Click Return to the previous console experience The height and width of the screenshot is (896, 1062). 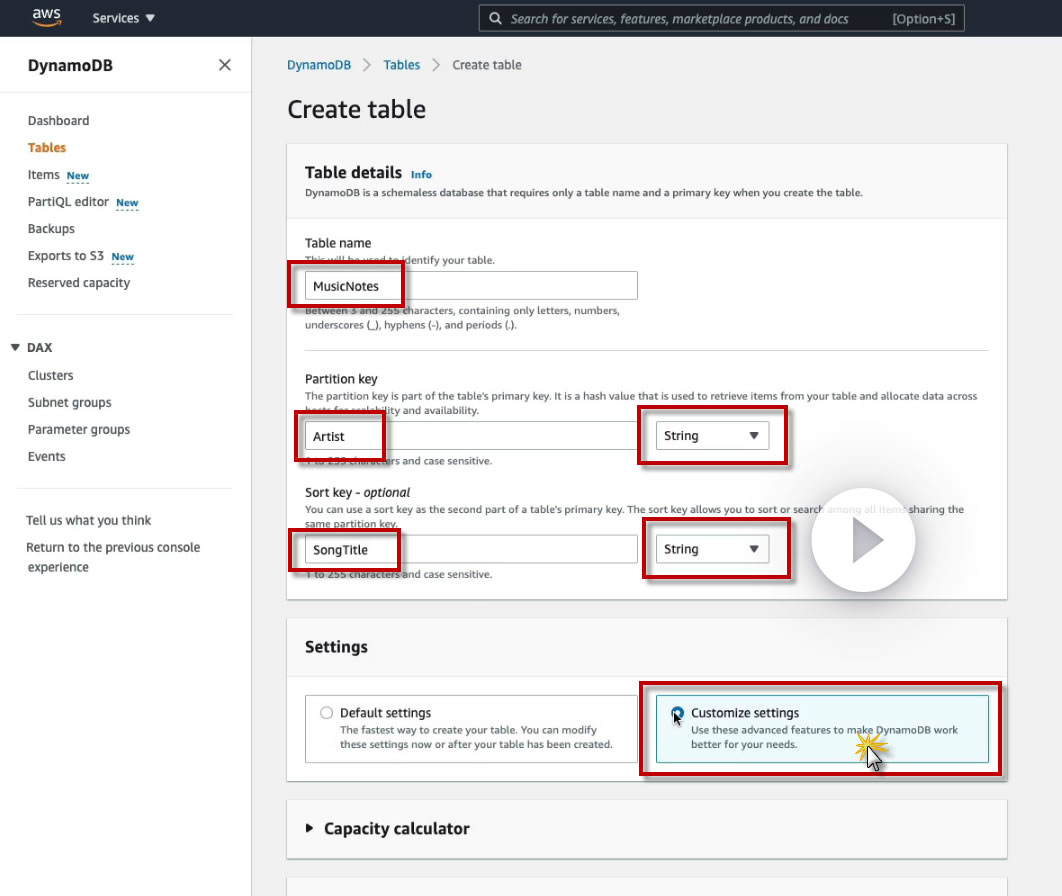[113, 557]
